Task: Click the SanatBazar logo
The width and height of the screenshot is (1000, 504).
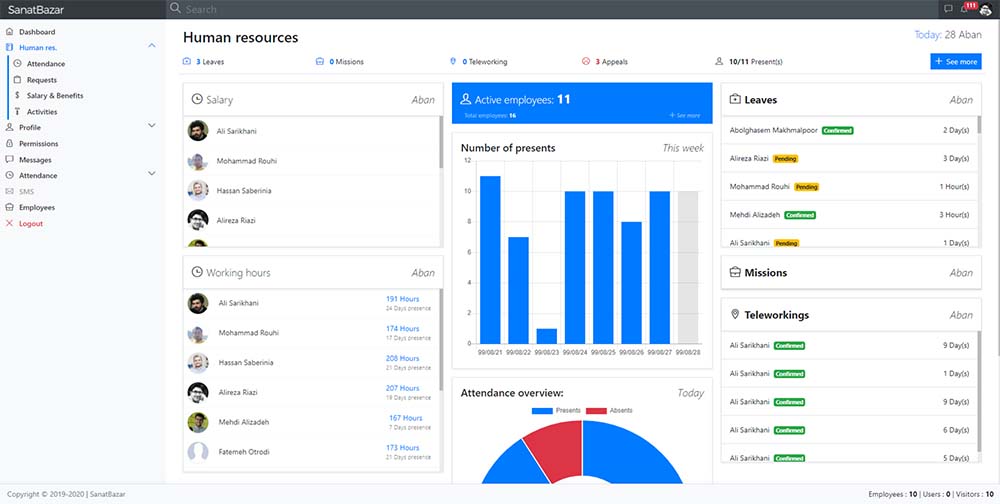Action: click(36, 10)
